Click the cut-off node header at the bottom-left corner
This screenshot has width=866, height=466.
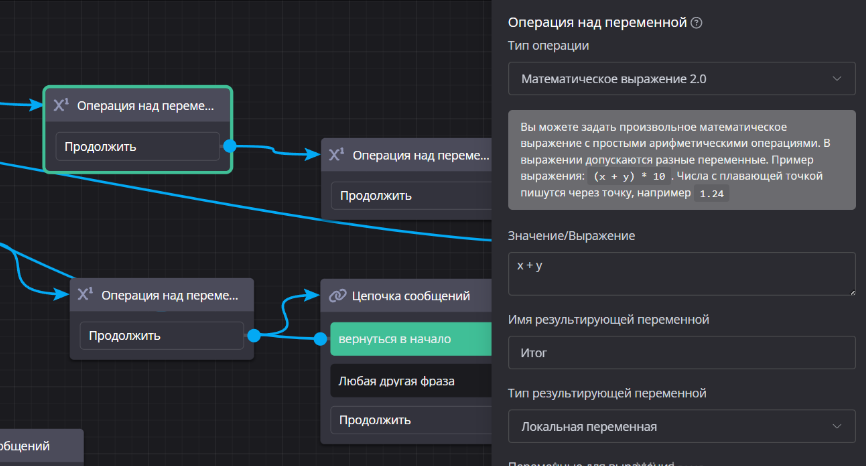[35, 446]
